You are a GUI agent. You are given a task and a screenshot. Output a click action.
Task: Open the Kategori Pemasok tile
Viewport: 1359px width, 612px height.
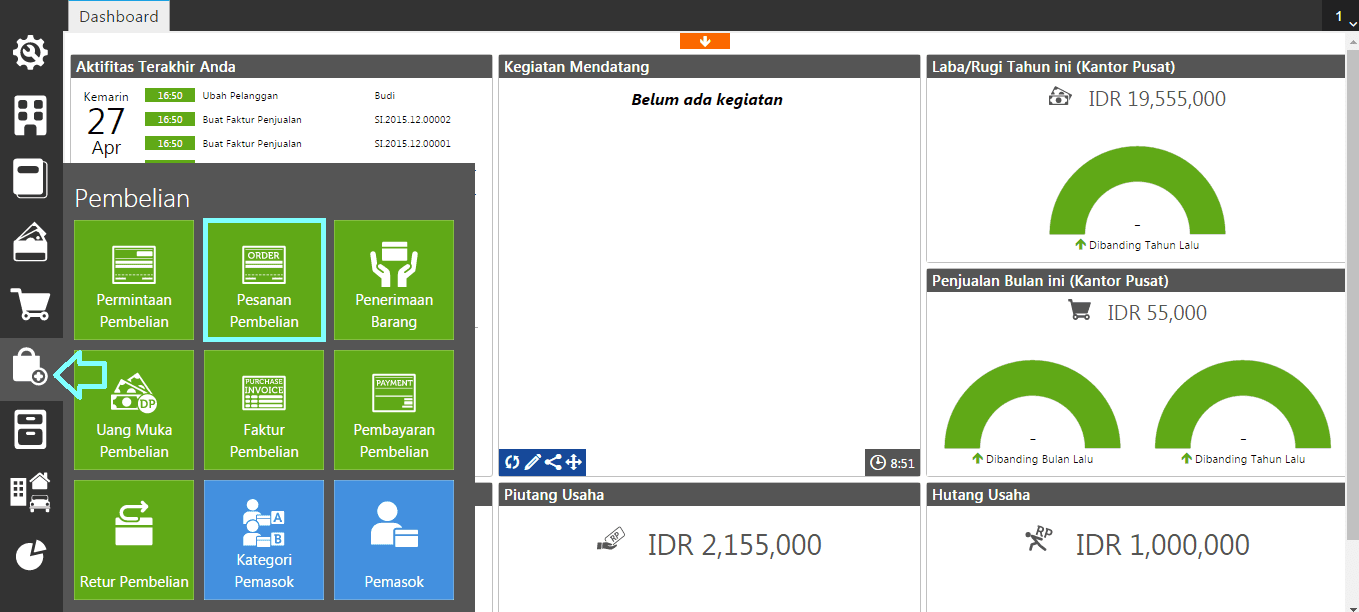coord(263,540)
